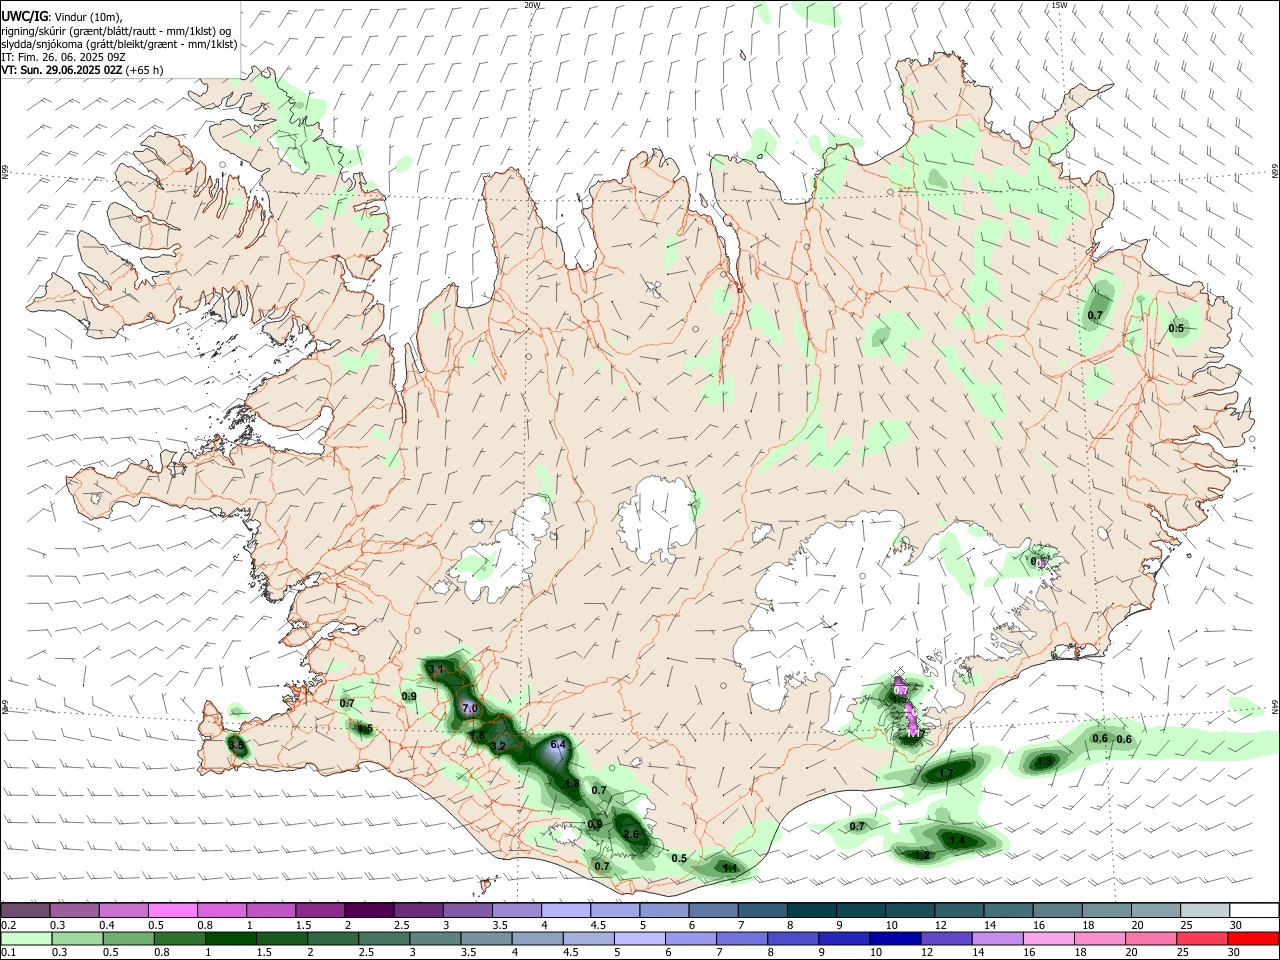Click the deep blue 10–12 rain scale swatch
The image size is (1280, 960).
pyautogui.click(x=893, y=939)
